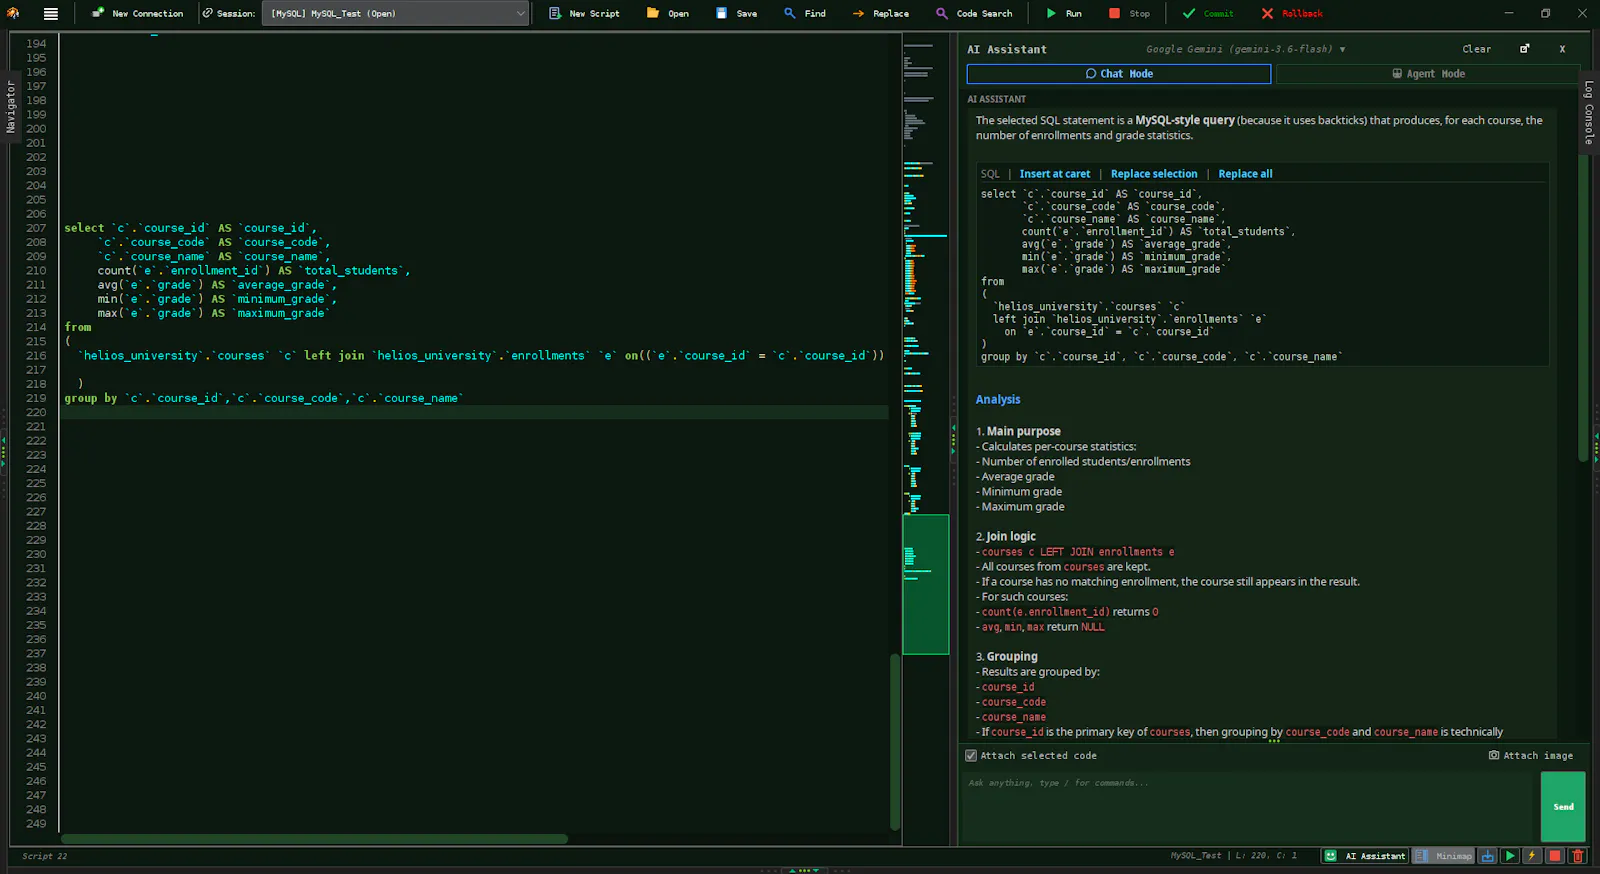The height and width of the screenshot is (874, 1600).
Task: Open the Find tool
Action: click(x=805, y=14)
